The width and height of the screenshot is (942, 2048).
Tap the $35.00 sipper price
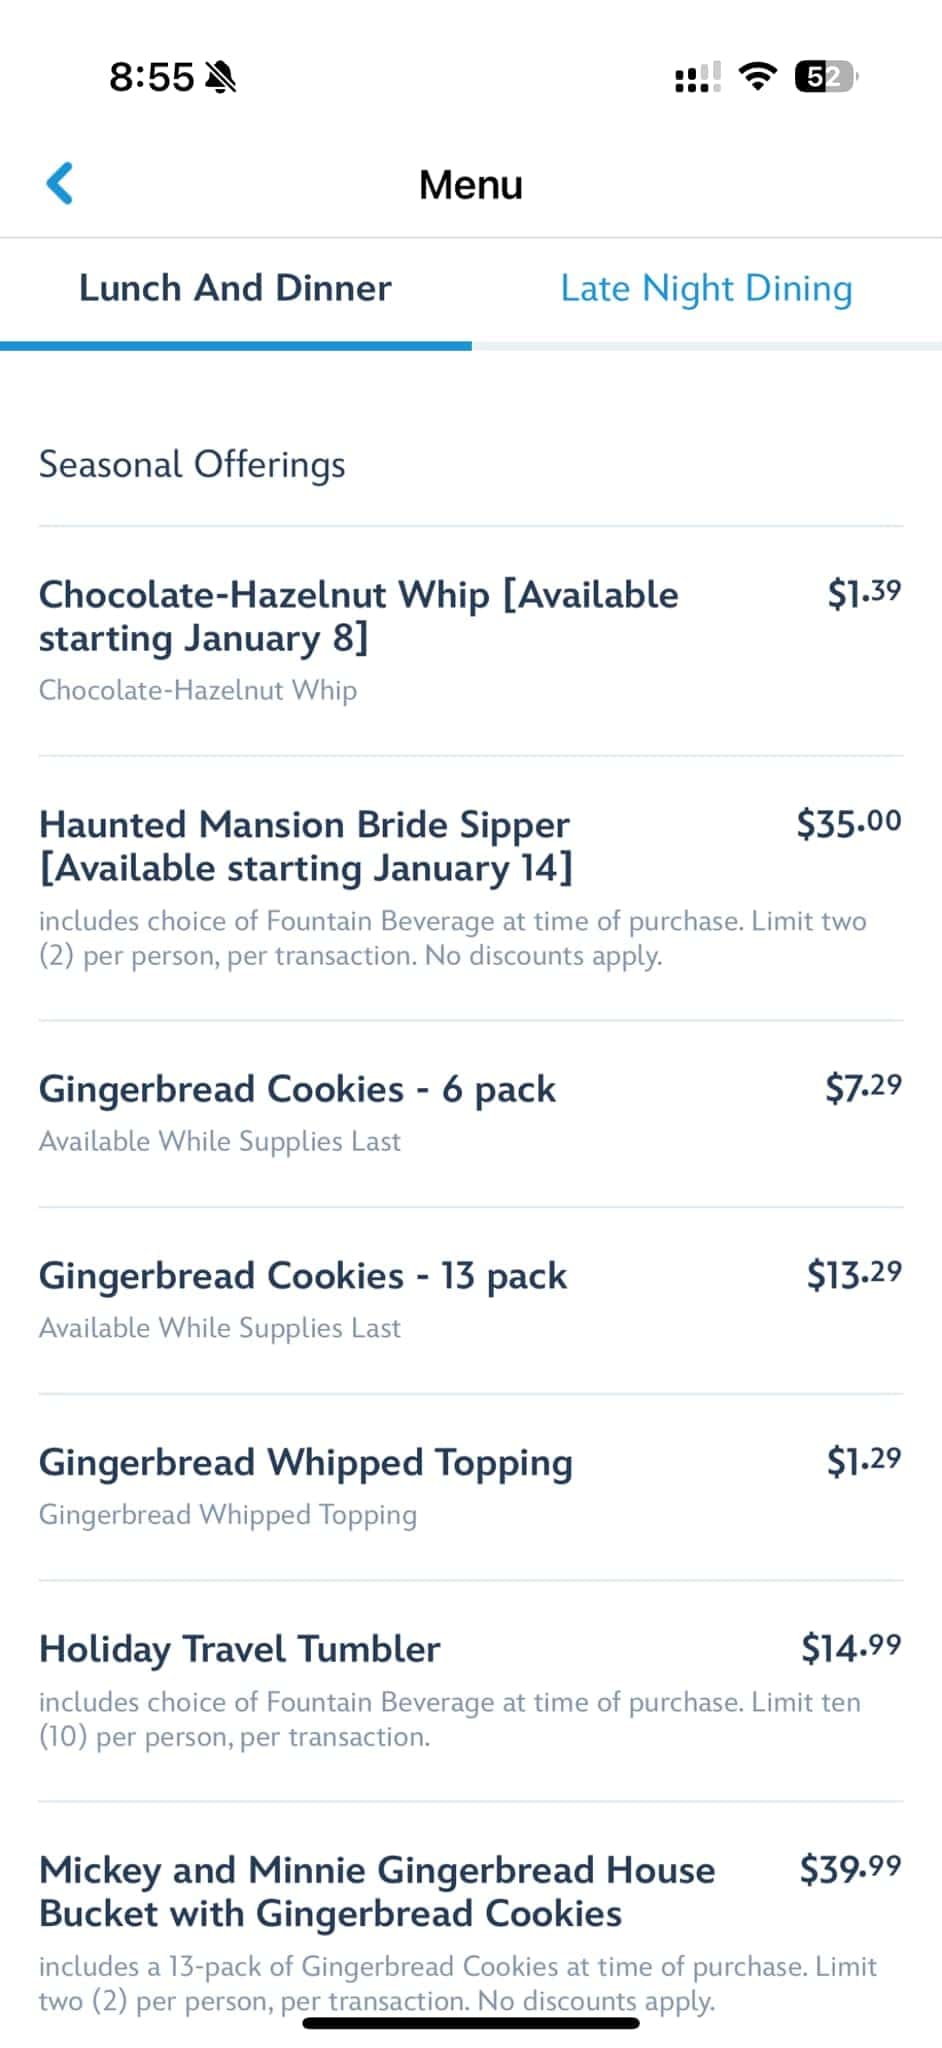[848, 823]
